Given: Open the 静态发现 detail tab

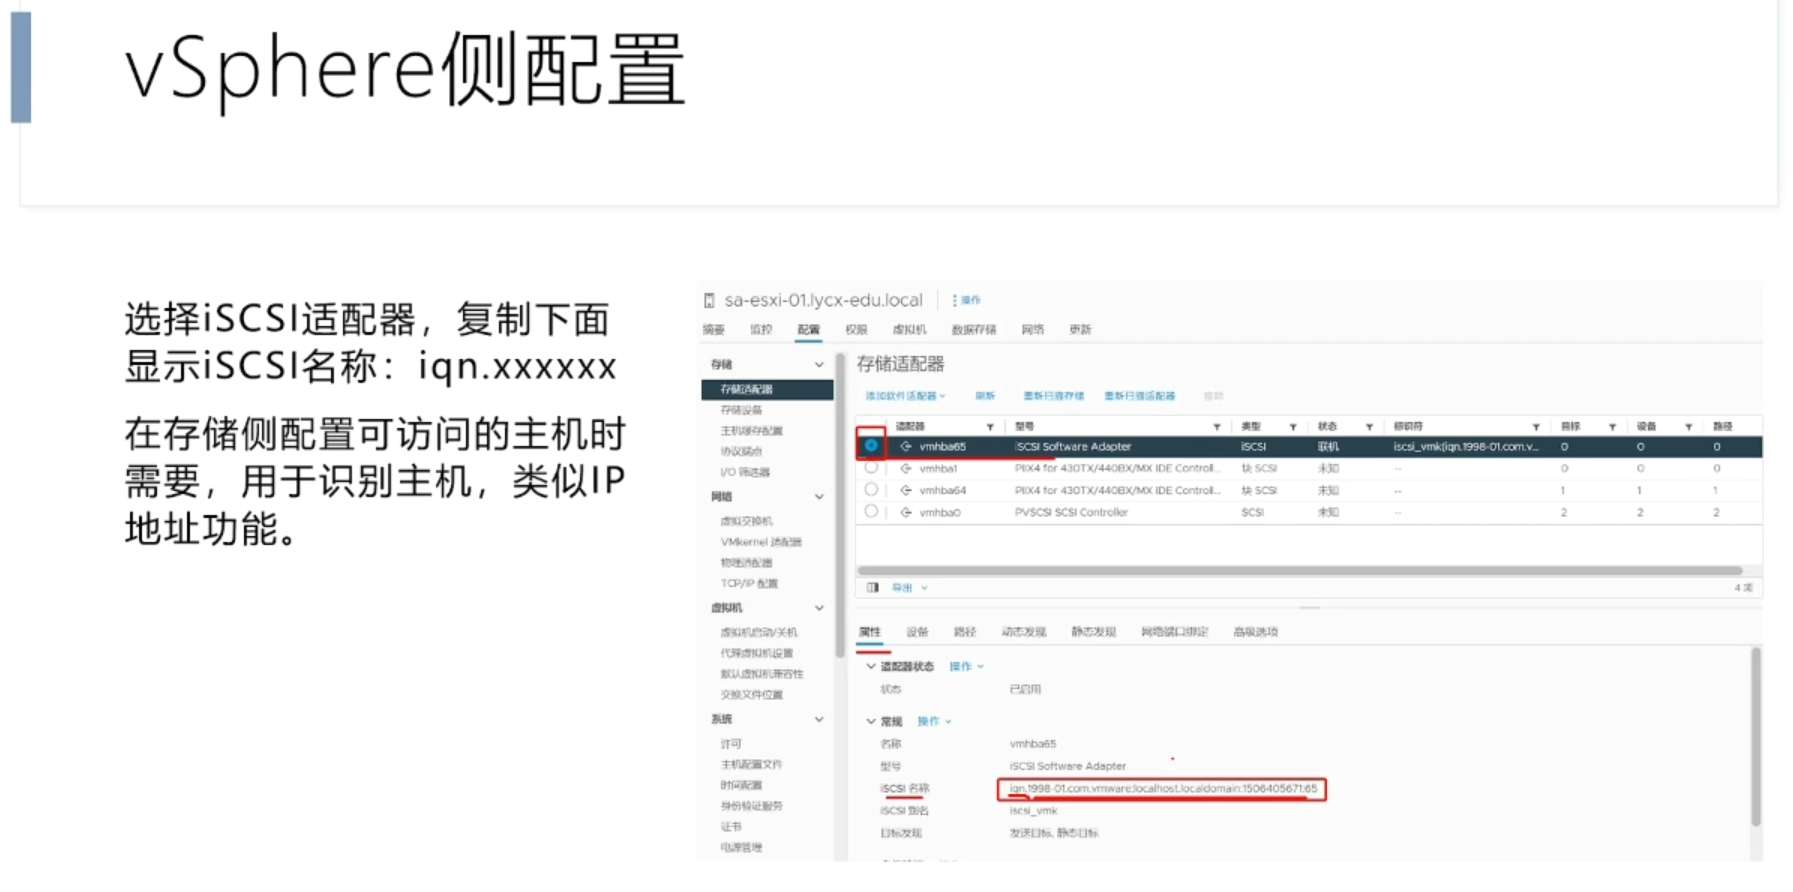Looking at the screenshot, I should pyautogui.click(x=1093, y=632).
